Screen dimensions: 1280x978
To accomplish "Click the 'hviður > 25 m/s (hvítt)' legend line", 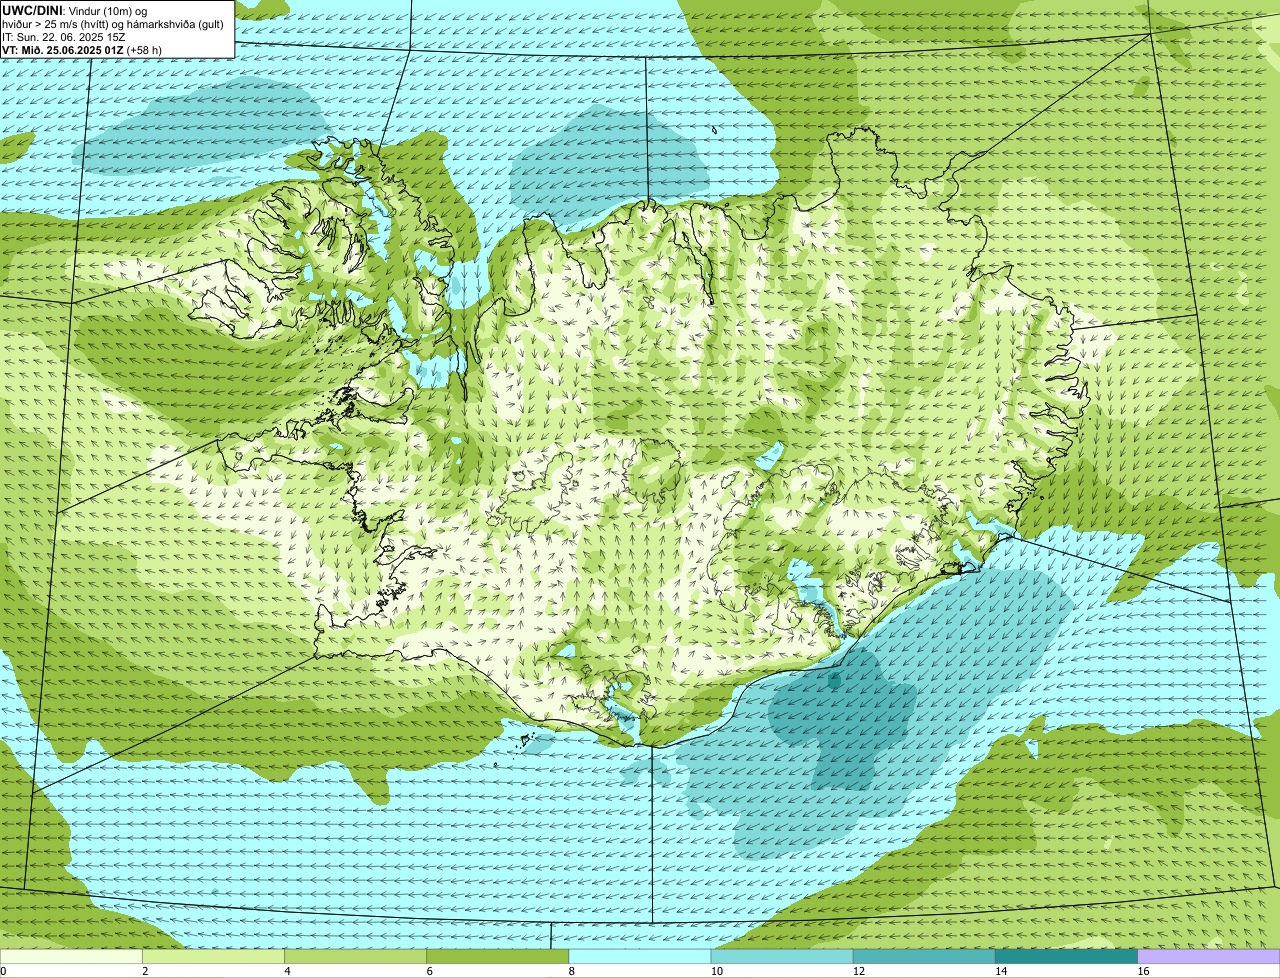I will 113,23.
